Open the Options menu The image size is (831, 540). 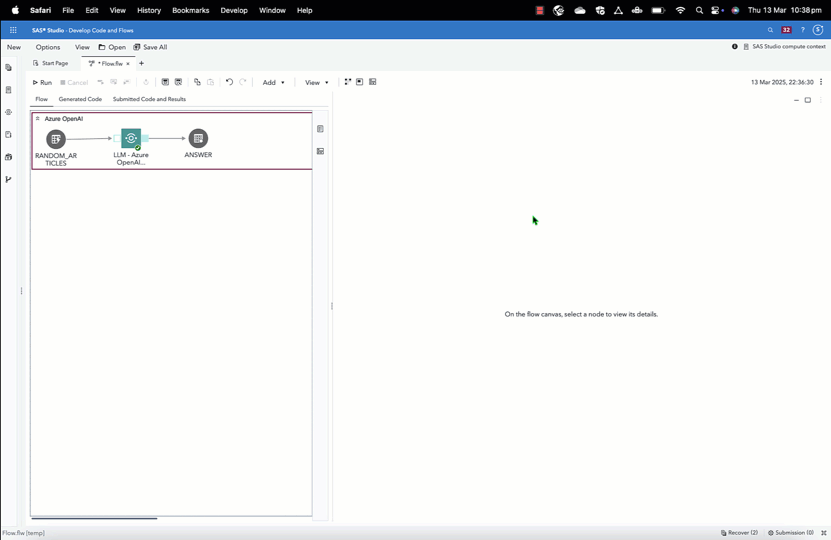pyautogui.click(x=48, y=47)
